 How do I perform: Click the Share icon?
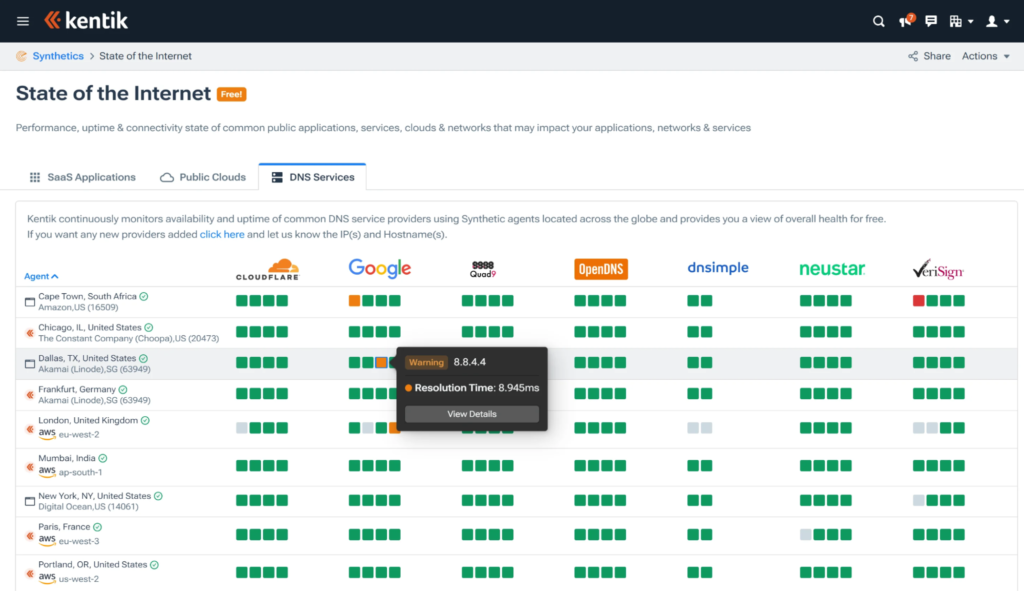(913, 56)
